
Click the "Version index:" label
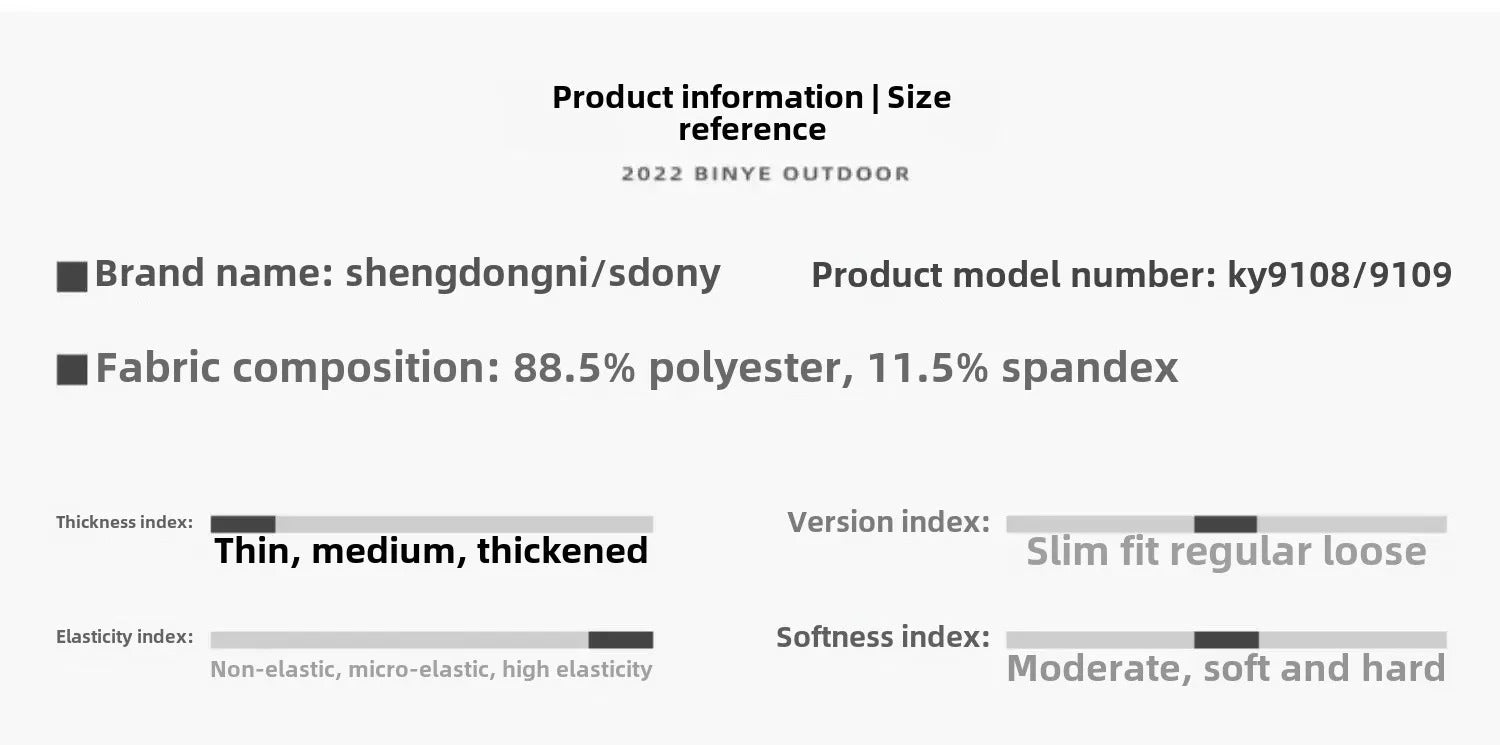(x=888, y=522)
